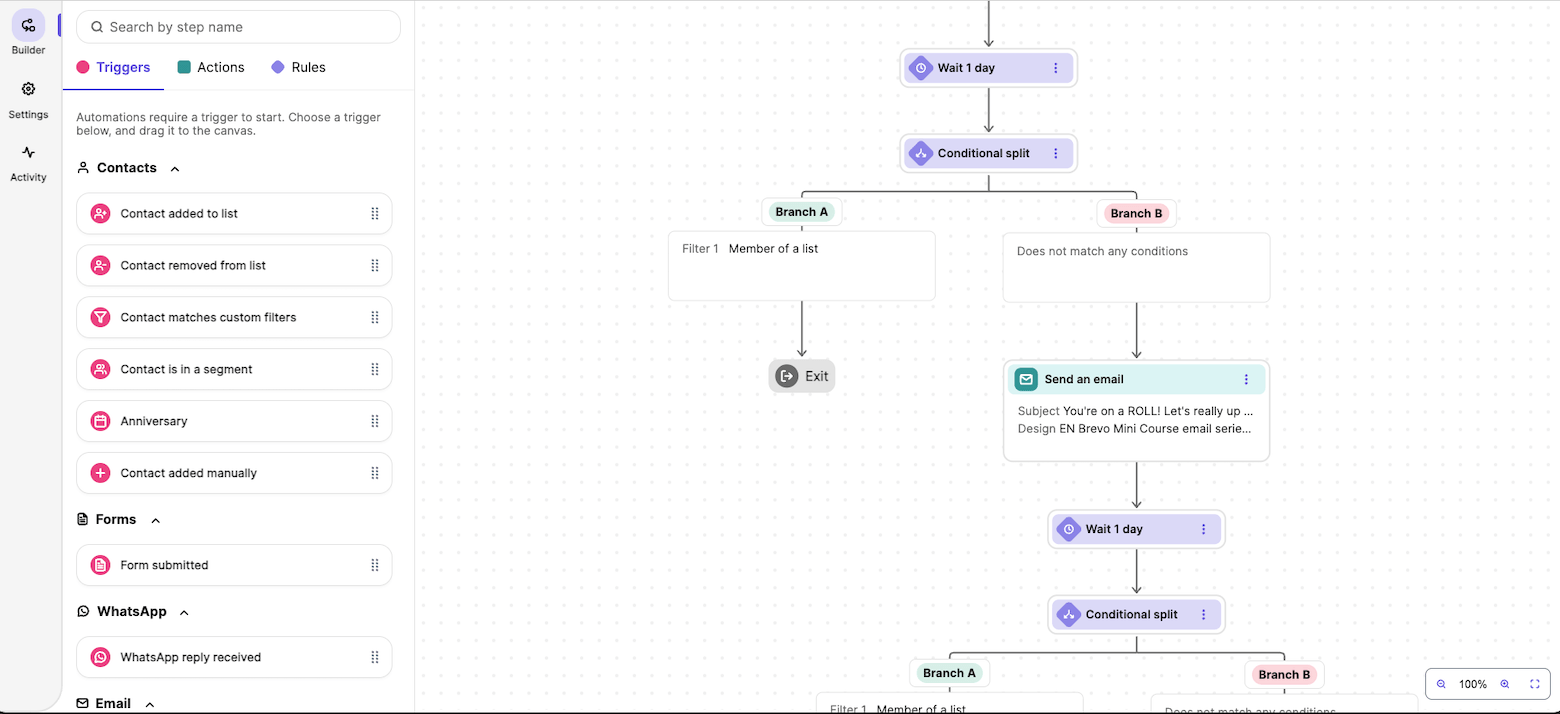The image size is (1560, 714).
Task: Click the search by step name field
Action: (238, 27)
